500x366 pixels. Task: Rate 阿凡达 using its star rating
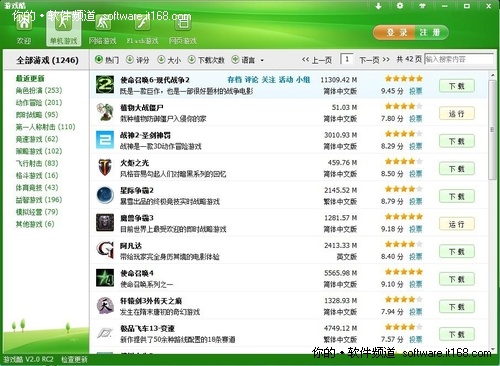pyautogui.click(x=404, y=244)
